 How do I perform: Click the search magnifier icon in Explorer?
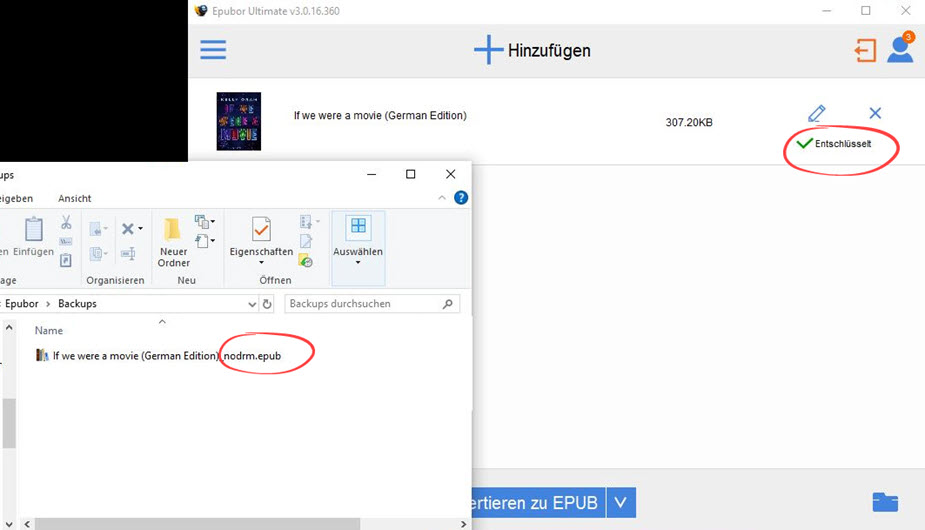pos(448,303)
